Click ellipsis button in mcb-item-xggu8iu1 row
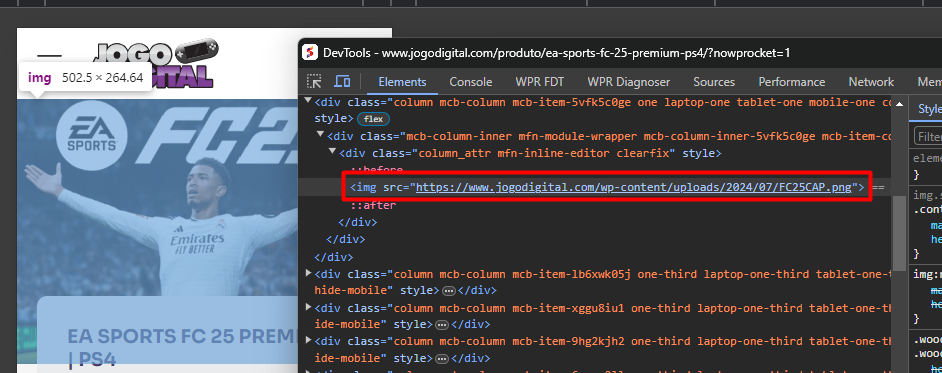Viewport: 942px width, 373px height. (442, 325)
